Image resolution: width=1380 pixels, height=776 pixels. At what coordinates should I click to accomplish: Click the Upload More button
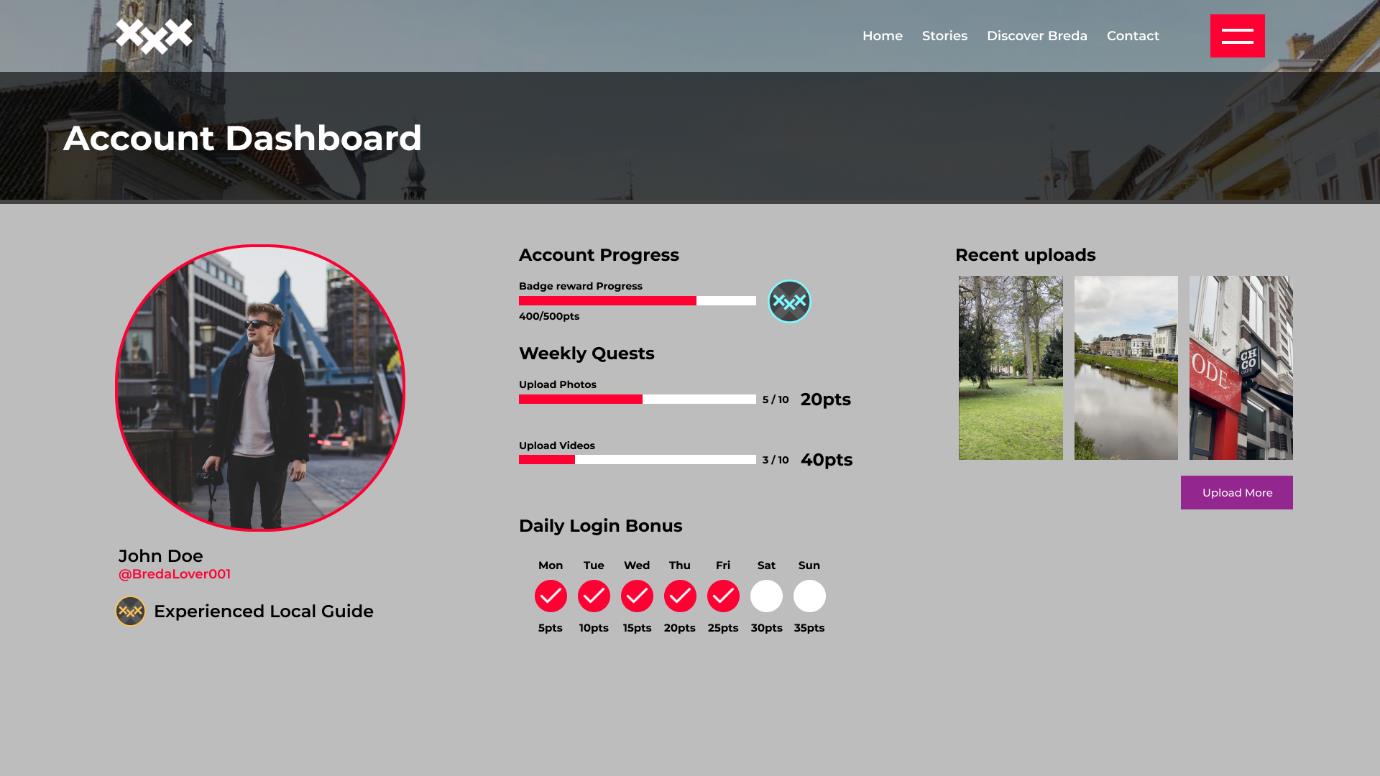click(x=1236, y=492)
